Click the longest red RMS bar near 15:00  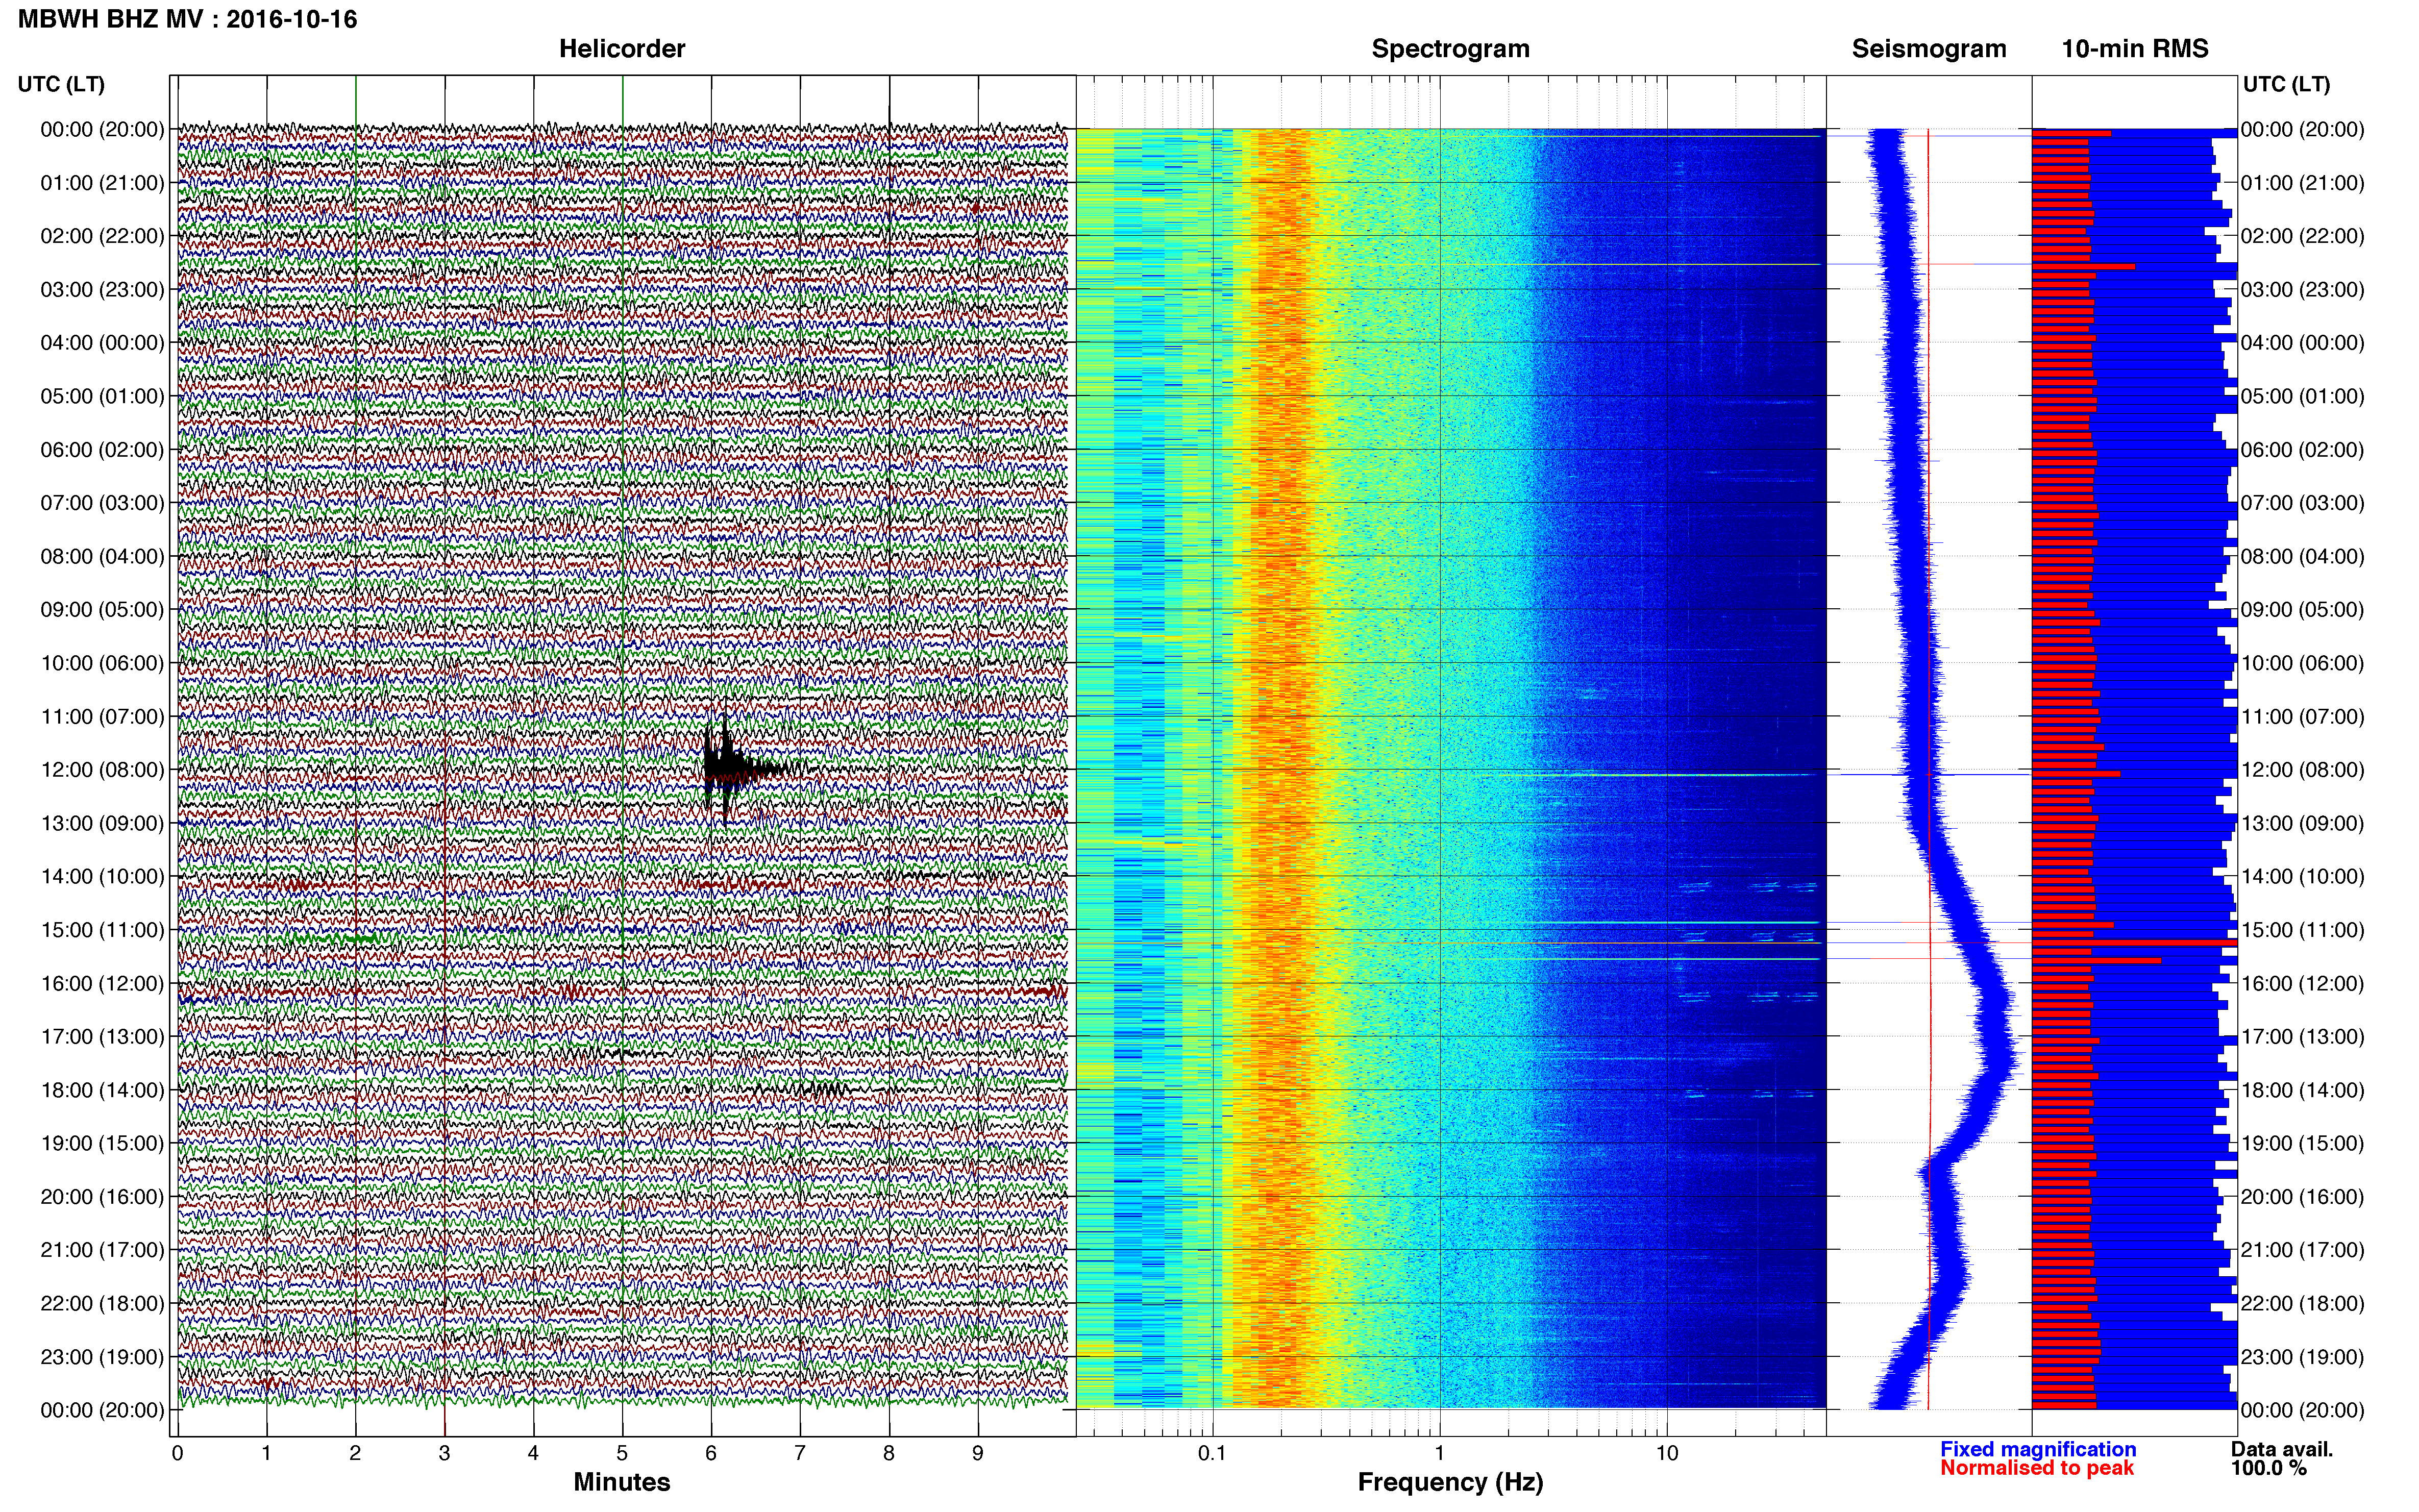pos(2134,943)
